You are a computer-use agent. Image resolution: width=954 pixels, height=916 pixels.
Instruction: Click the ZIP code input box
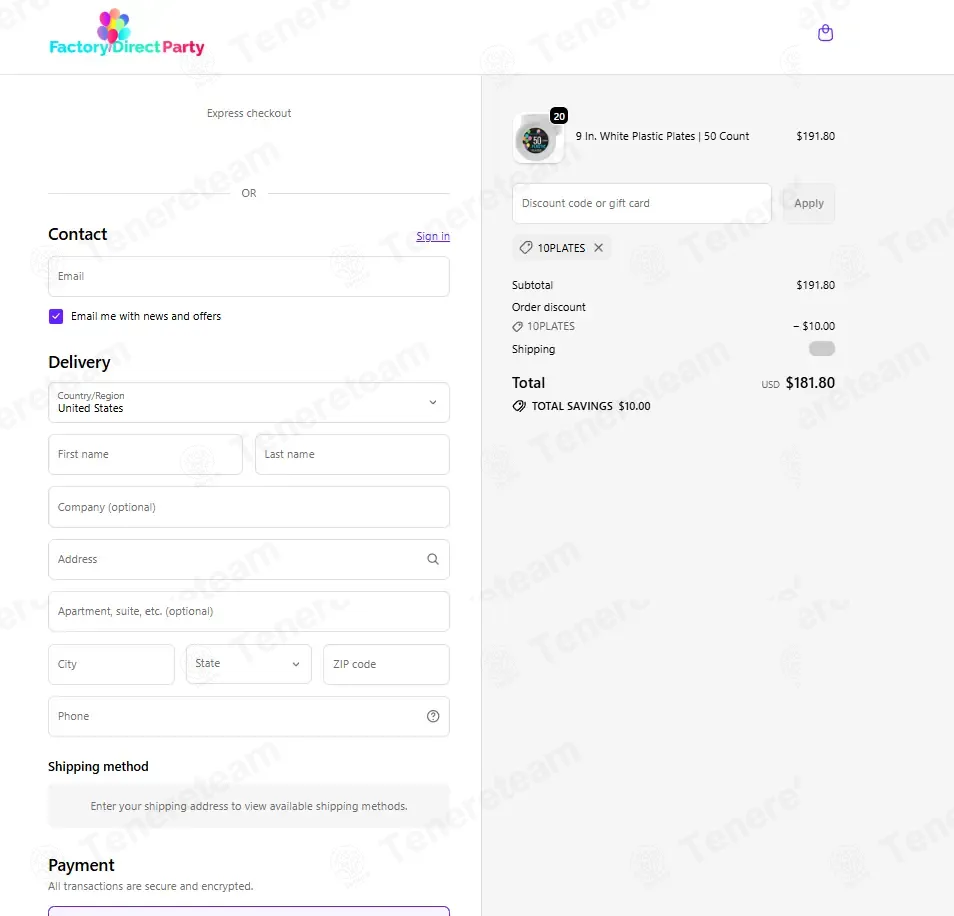(386, 664)
